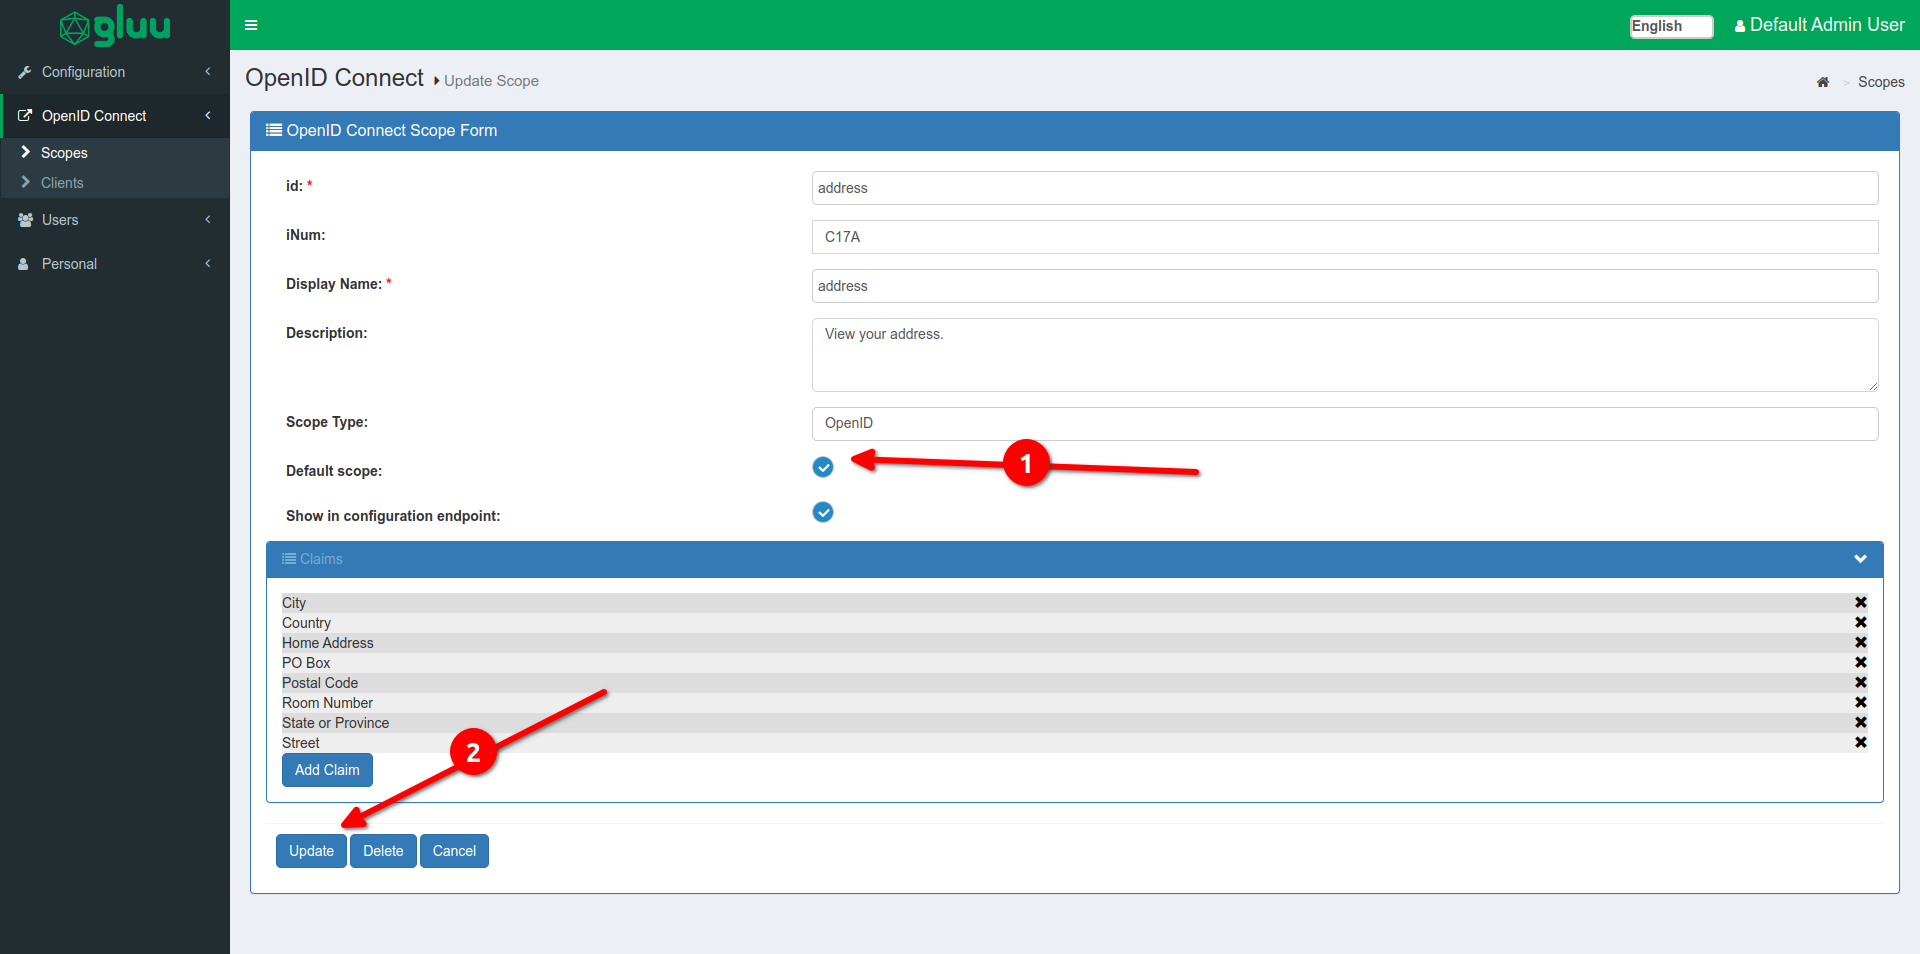Screen dimensions: 1920x954
Task: Click the Default Admin User profile icon
Action: coord(1740,26)
